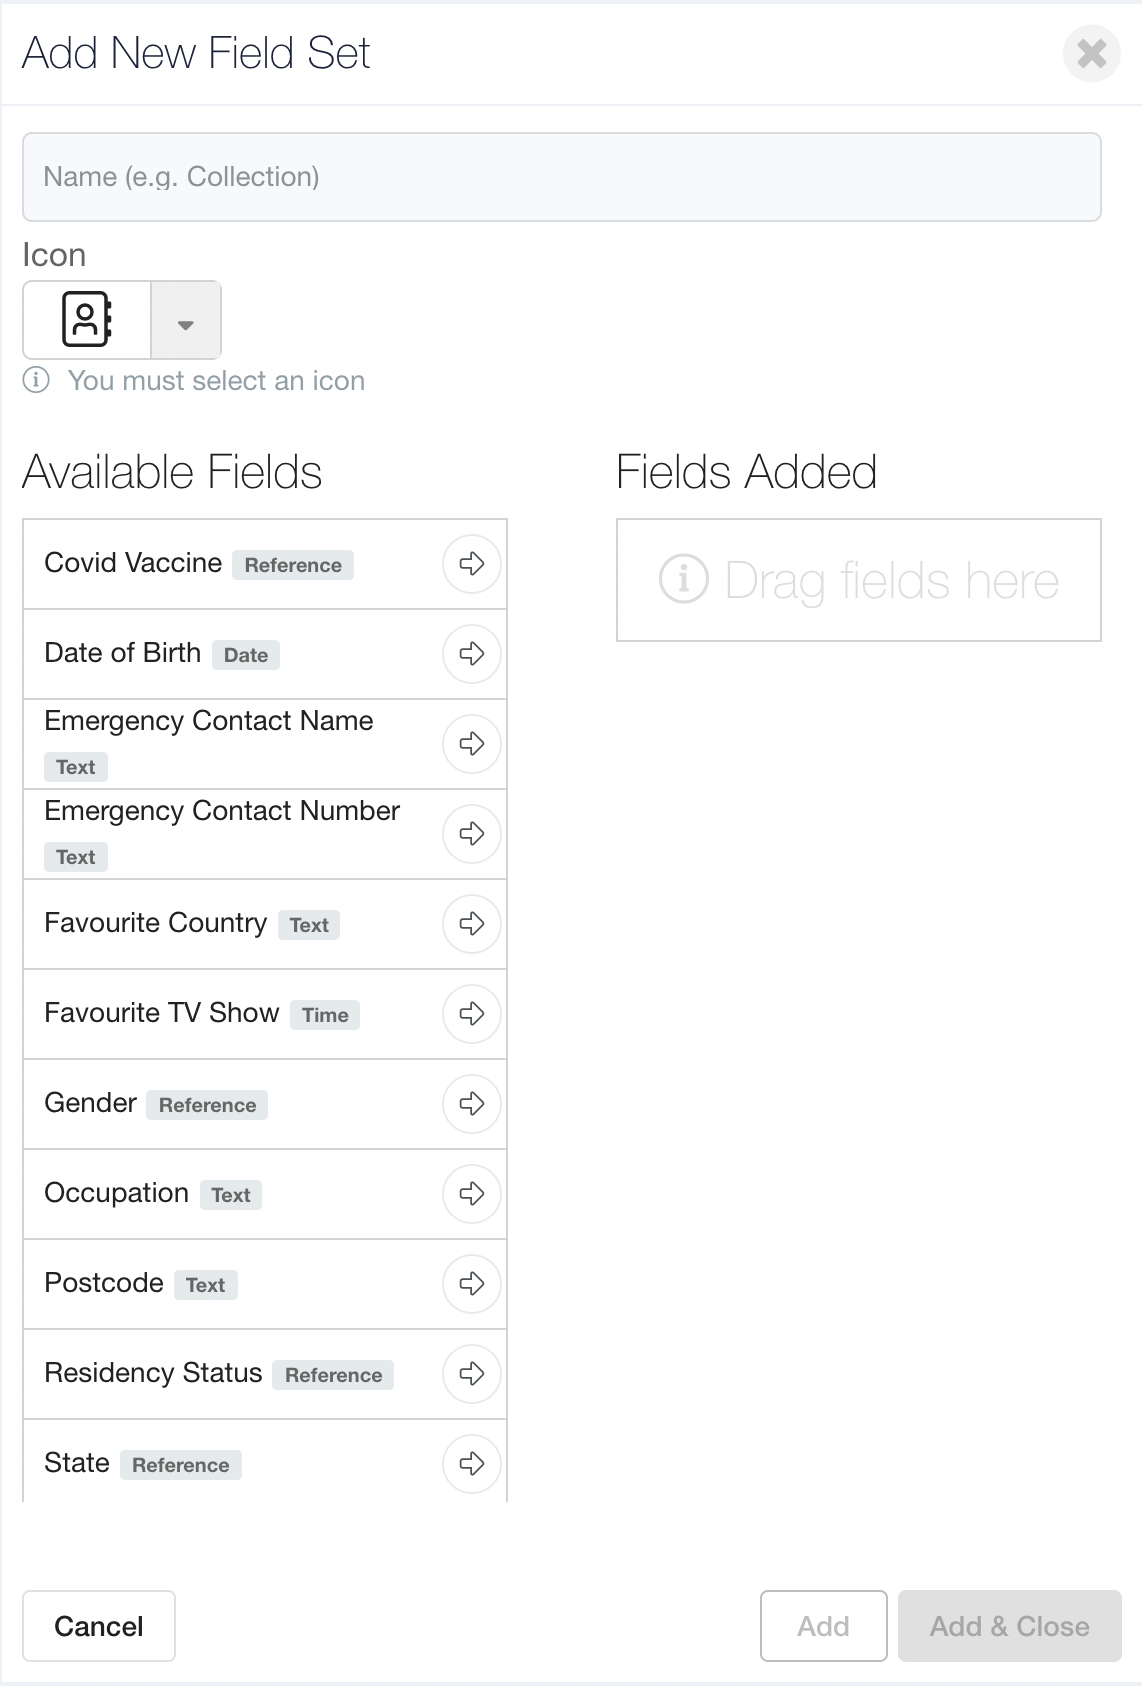Click the Add & Close button
This screenshot has height=1686, width=1142.
[1009, 1626]
